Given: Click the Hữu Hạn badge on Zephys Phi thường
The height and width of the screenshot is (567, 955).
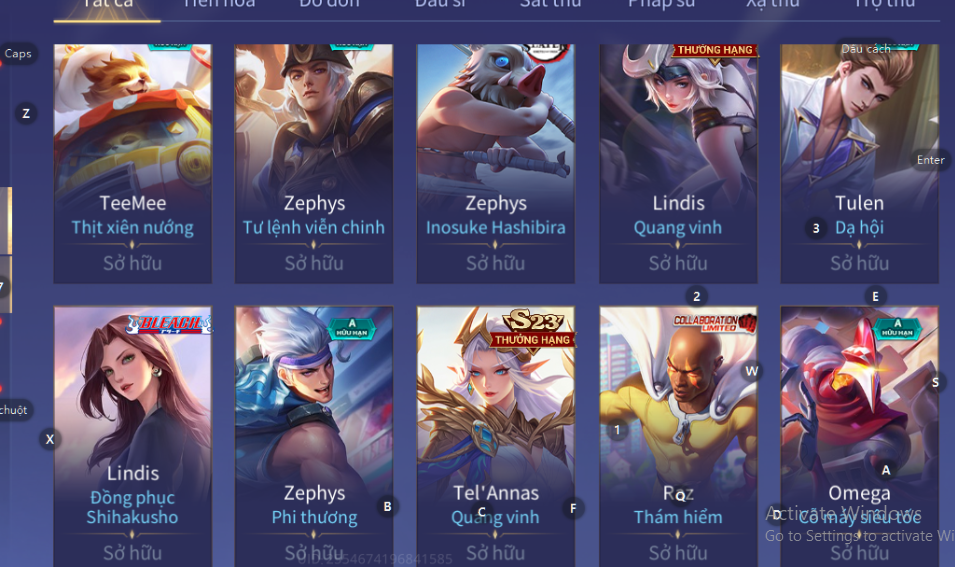Looking at the screenshot, I should coord(351,328).
